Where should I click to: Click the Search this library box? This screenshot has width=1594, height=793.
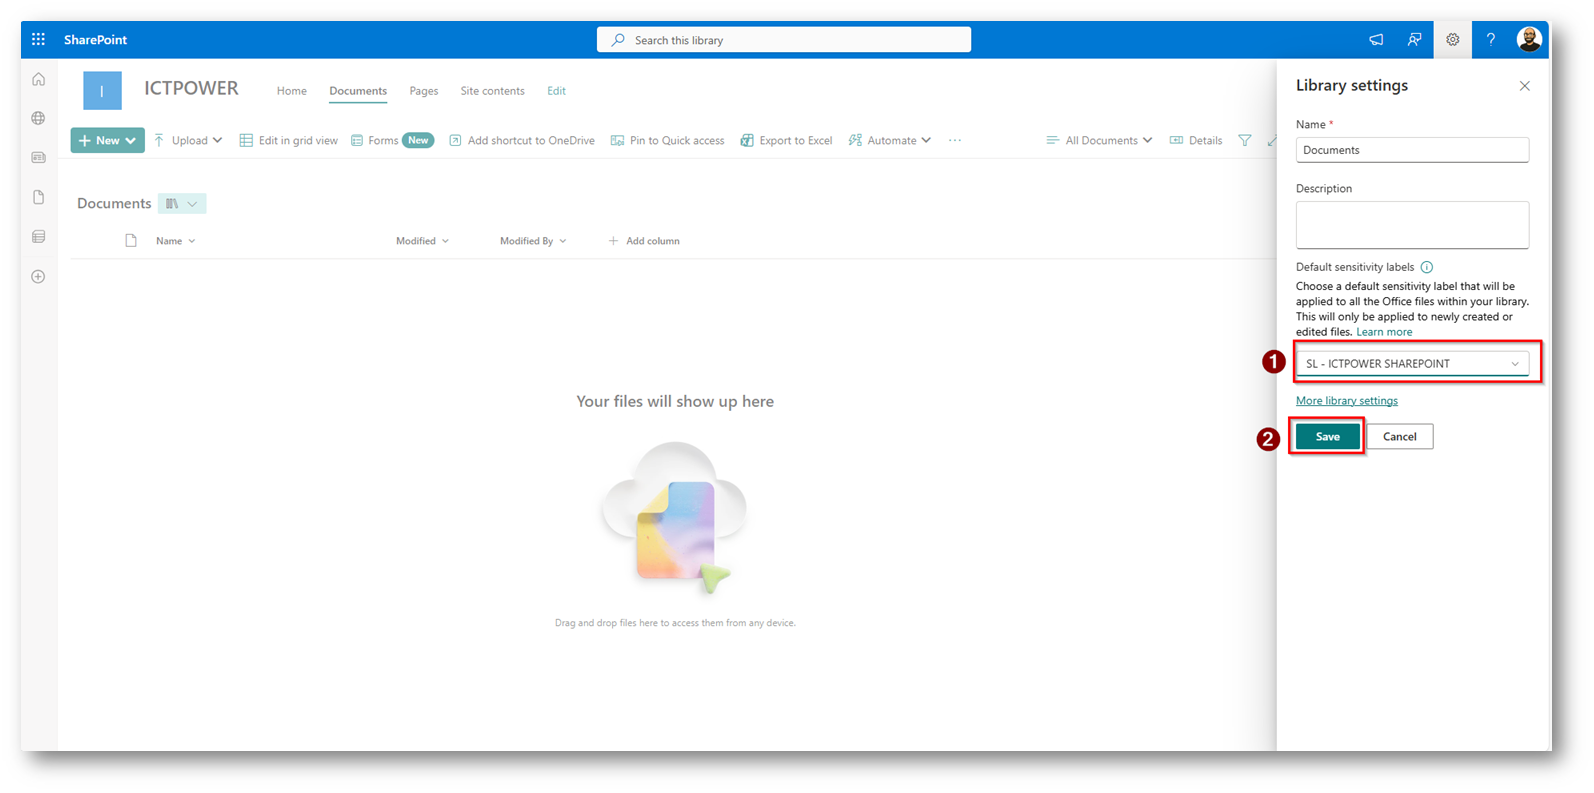click(x=784, y=40)
